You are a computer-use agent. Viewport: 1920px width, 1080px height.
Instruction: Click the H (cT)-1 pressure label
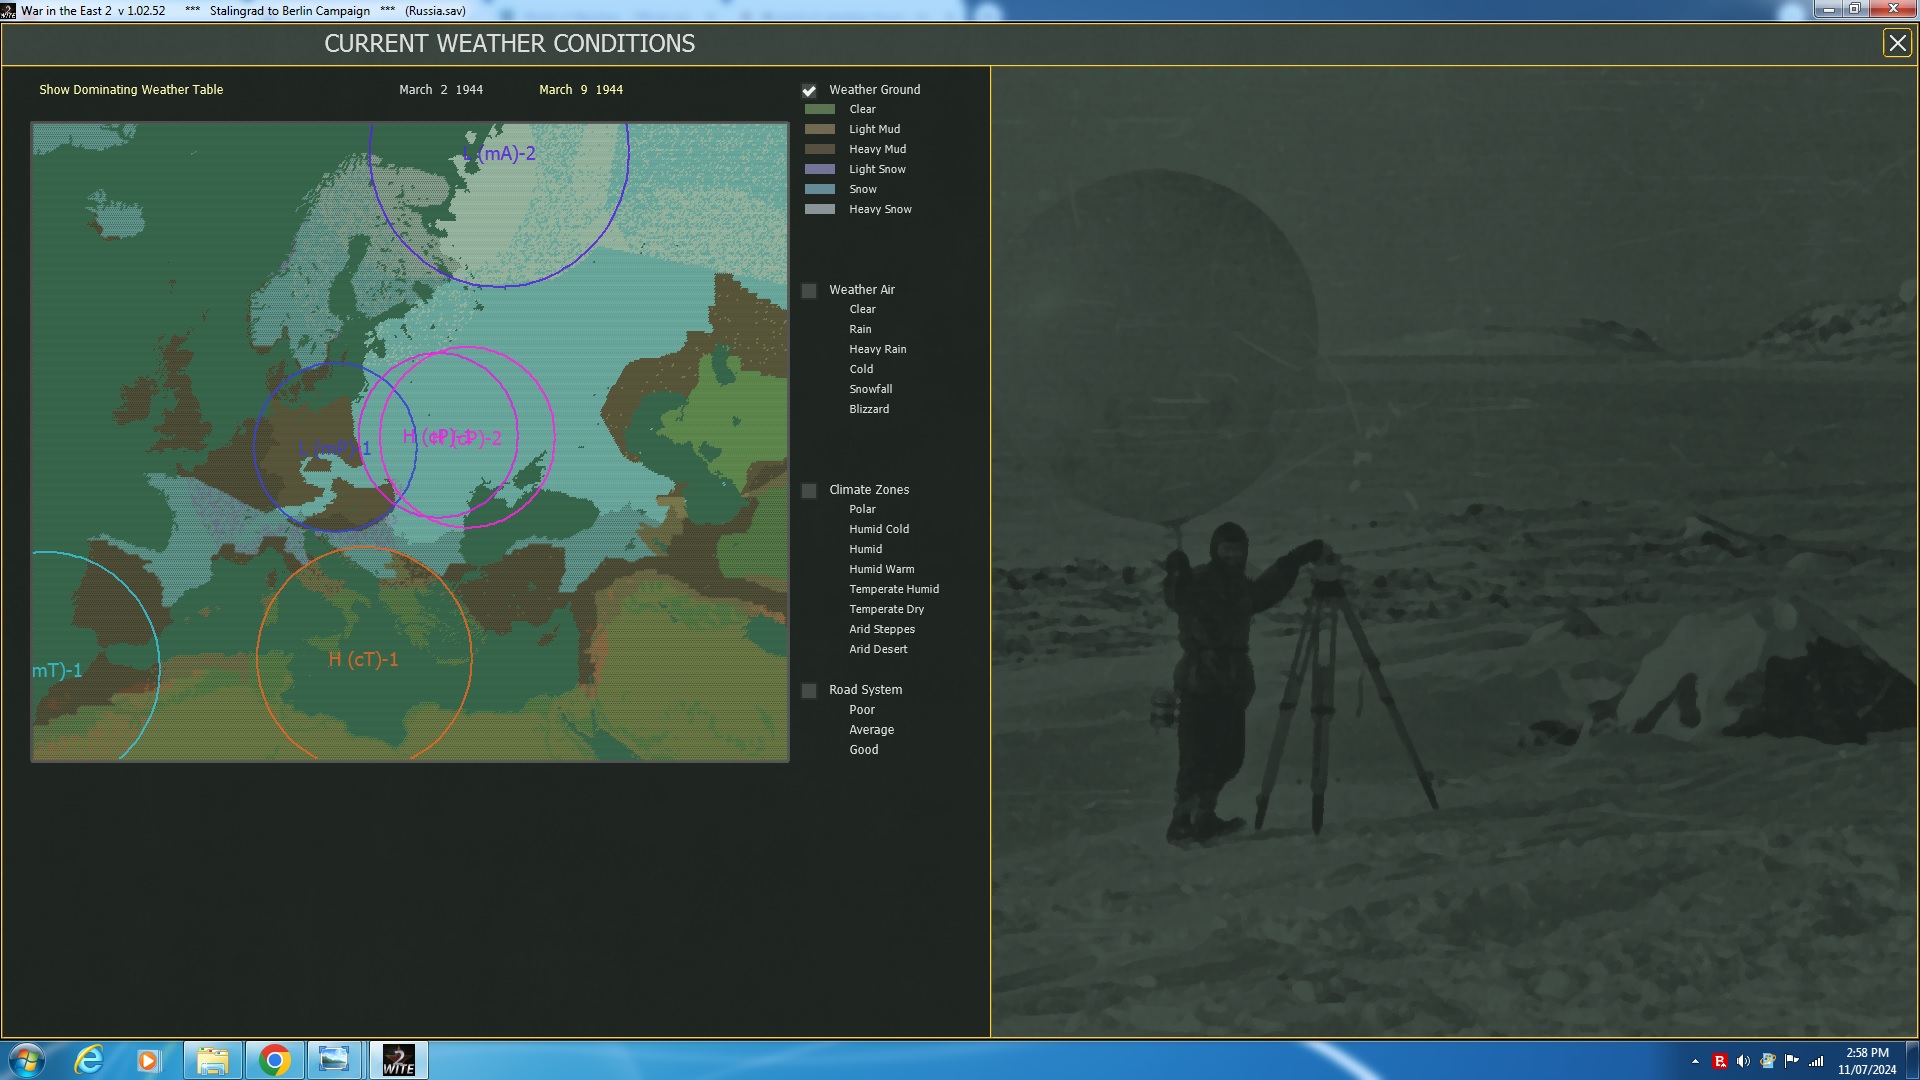[363, 660]
